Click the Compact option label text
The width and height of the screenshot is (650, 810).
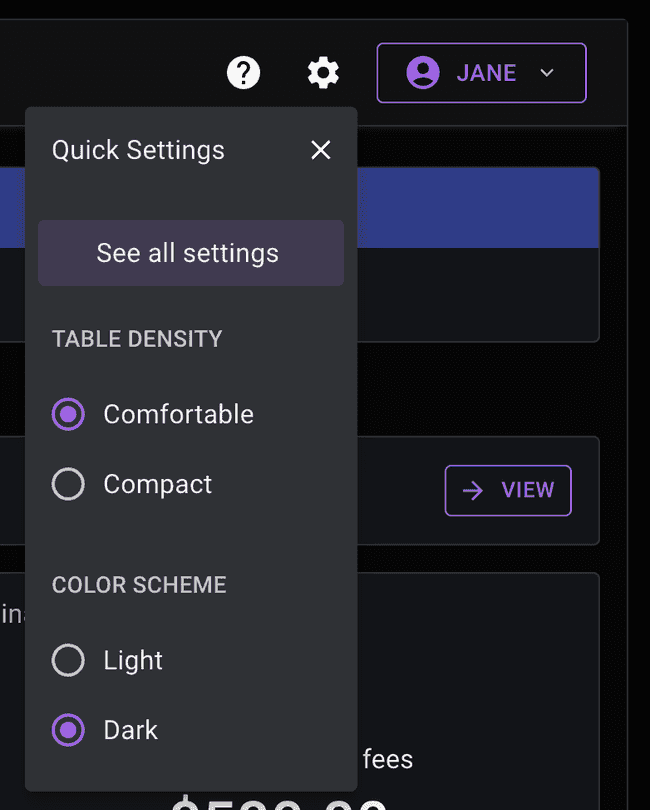click(158, 484)
